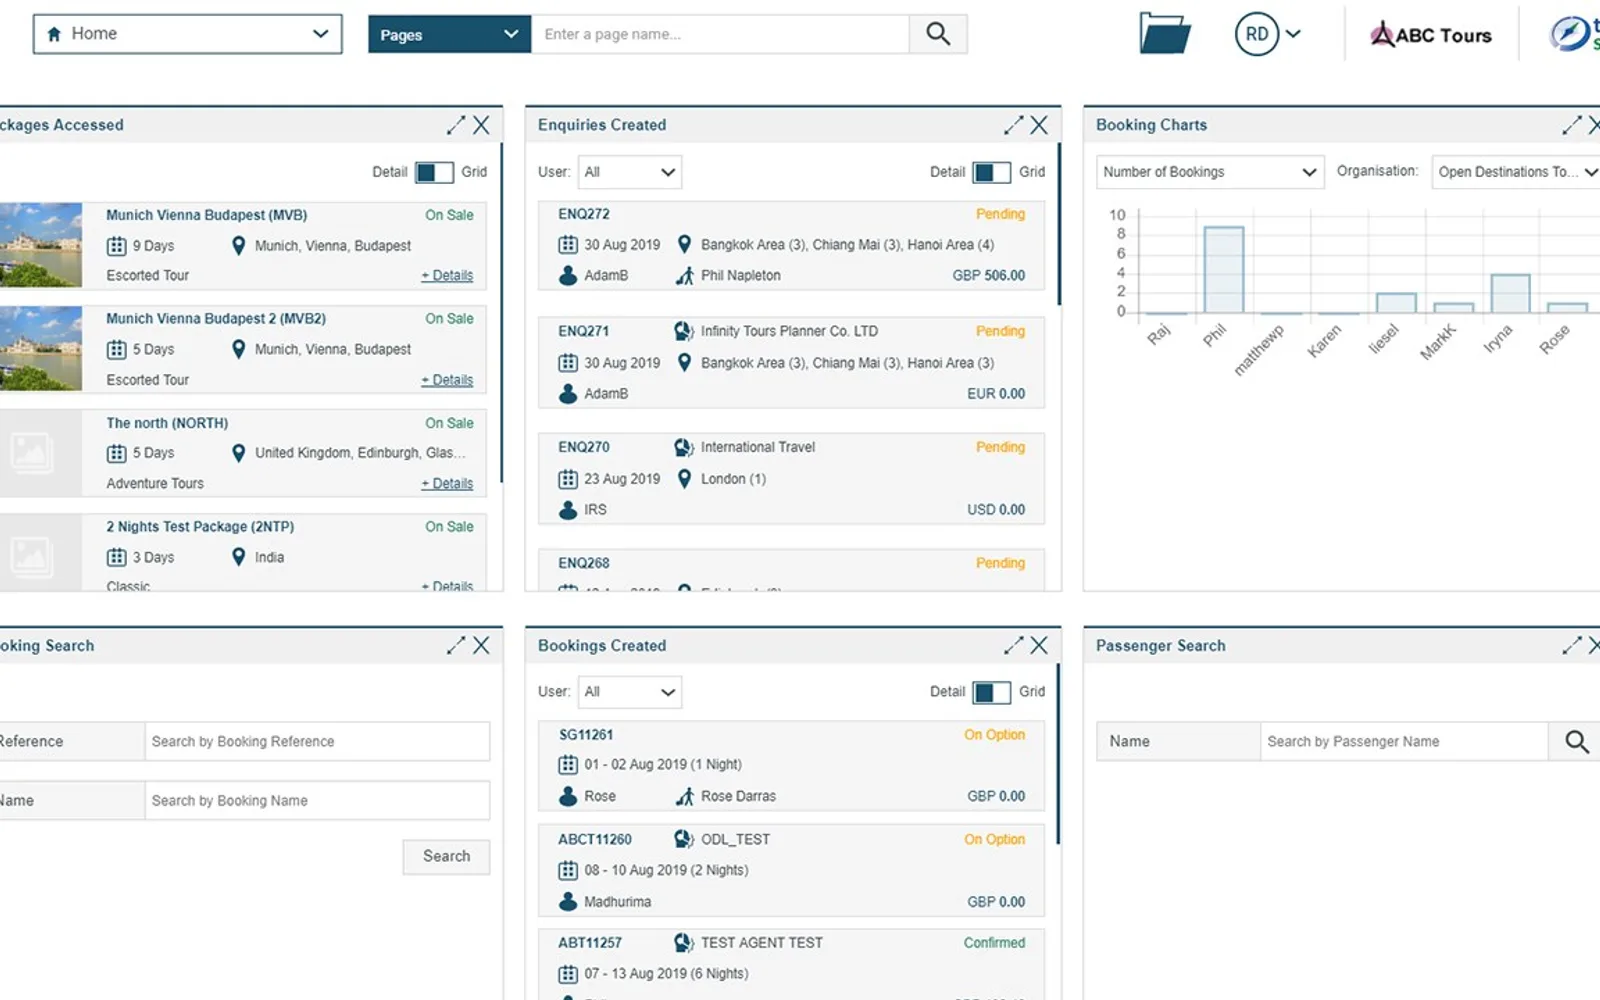1600x1000 pixels.
Task: Expand the Enquiries Created panel to full screen
Action: (1013, 125)
